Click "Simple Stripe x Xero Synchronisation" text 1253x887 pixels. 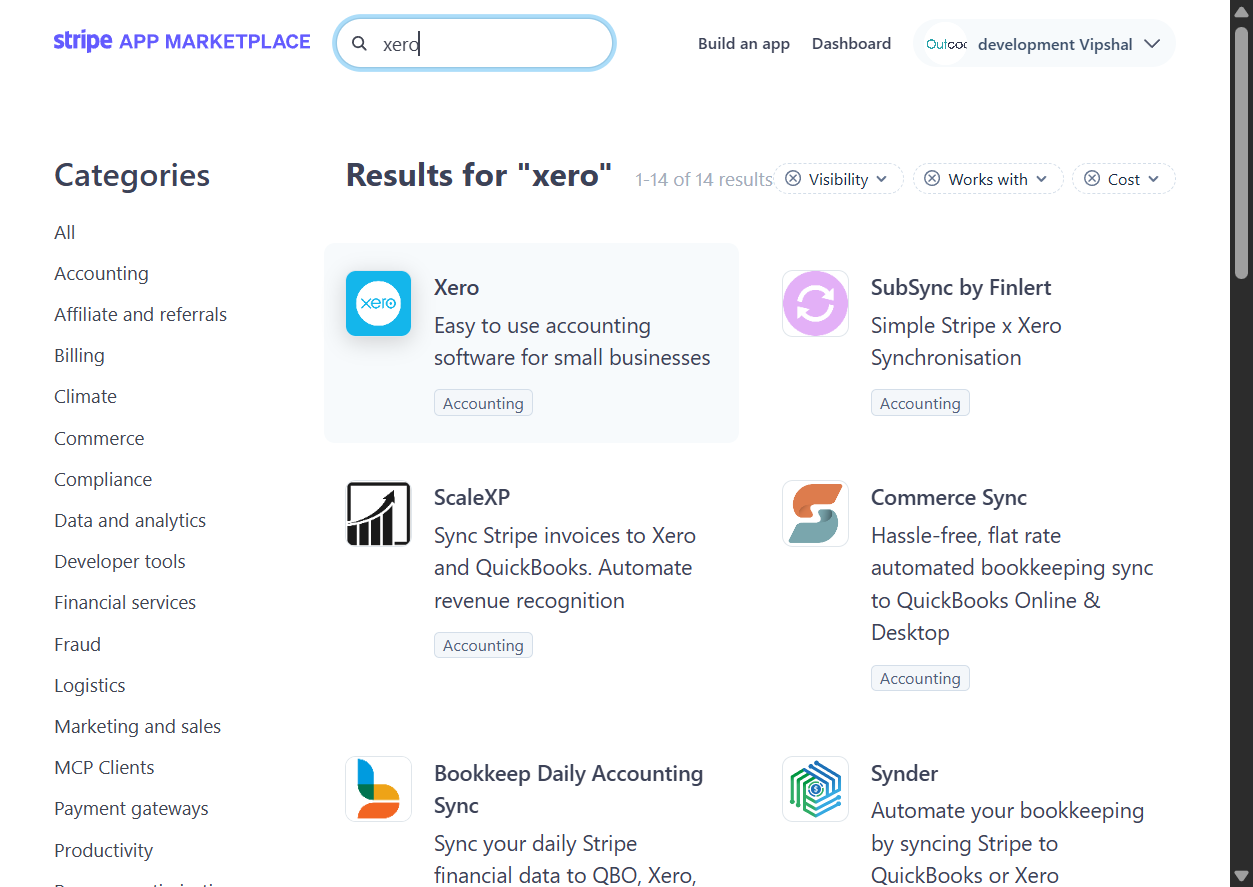click(x=966, y=342)
